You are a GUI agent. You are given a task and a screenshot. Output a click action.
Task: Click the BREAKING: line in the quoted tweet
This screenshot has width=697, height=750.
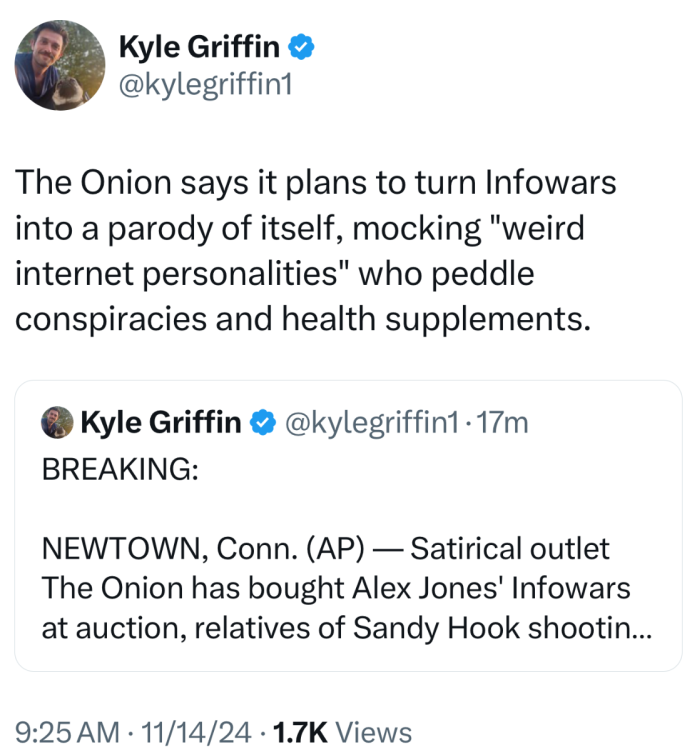[x=119, y=469]
